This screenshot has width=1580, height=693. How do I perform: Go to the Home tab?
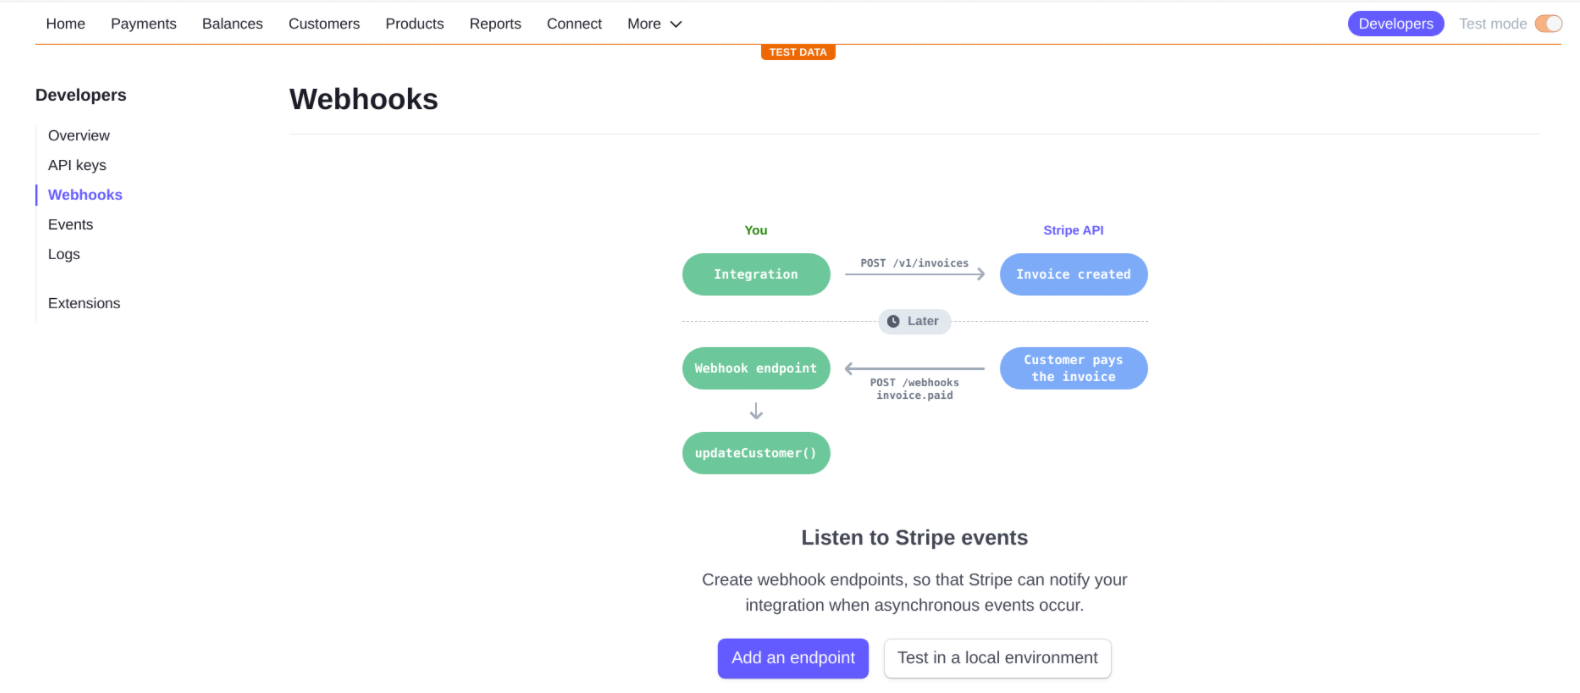65,24
